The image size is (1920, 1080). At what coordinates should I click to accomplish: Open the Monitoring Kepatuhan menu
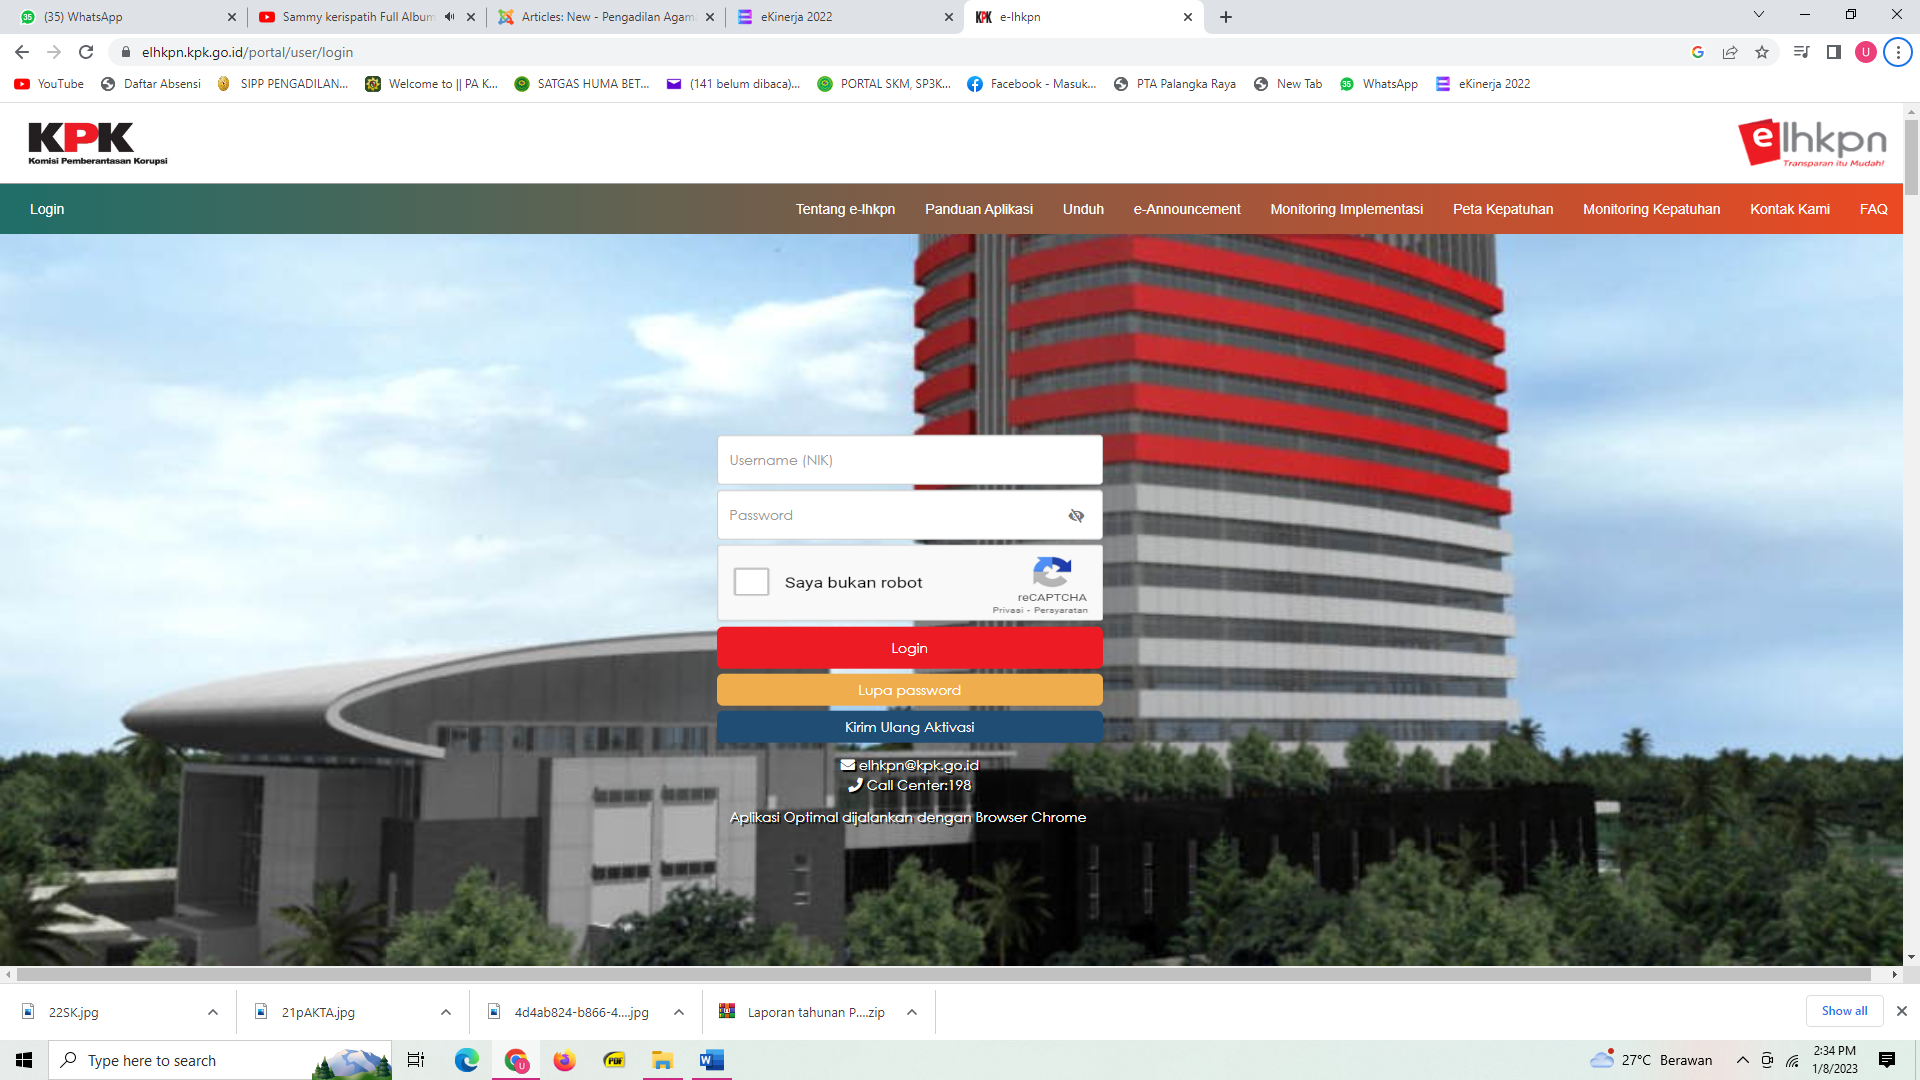click(x=1651, y=209)
